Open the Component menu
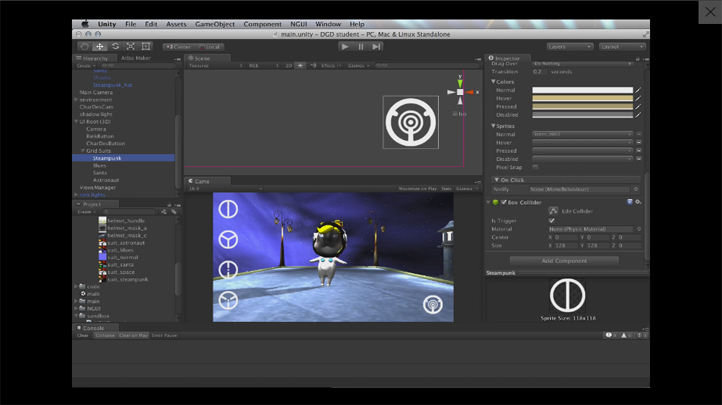This screenshot has width=722, height=405. tap(262, 24)
